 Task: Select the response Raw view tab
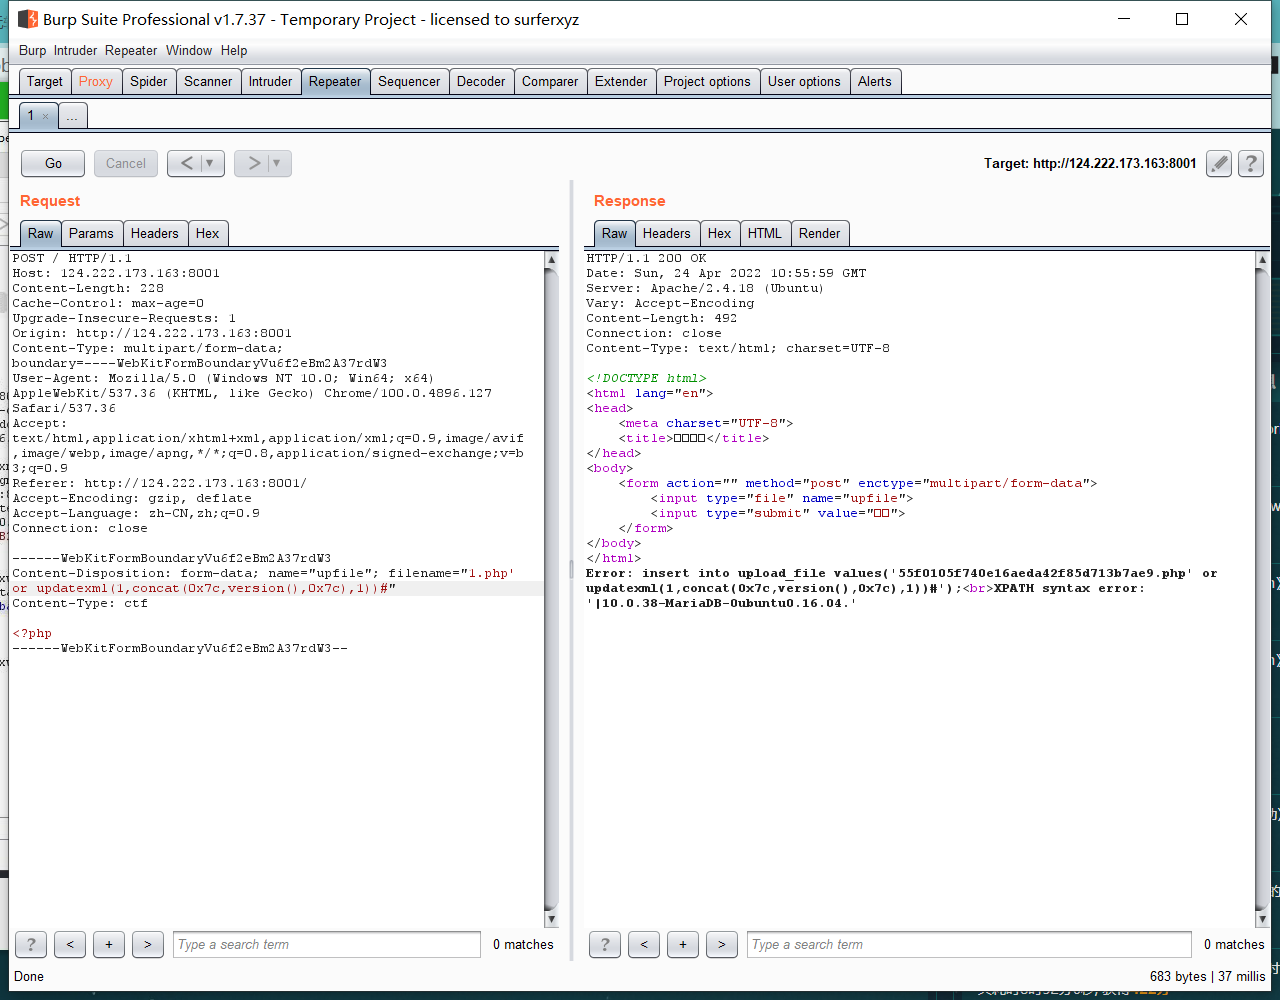tap(615, 233)
